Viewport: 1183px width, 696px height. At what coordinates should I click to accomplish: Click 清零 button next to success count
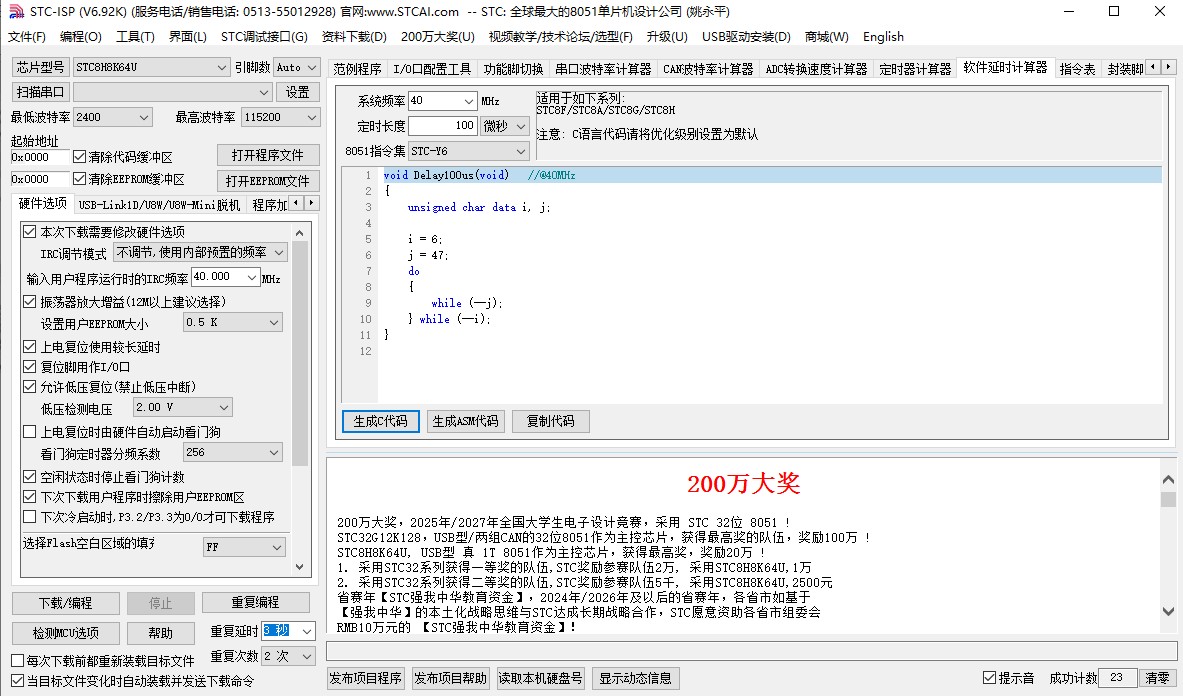tap(1157, 677)
